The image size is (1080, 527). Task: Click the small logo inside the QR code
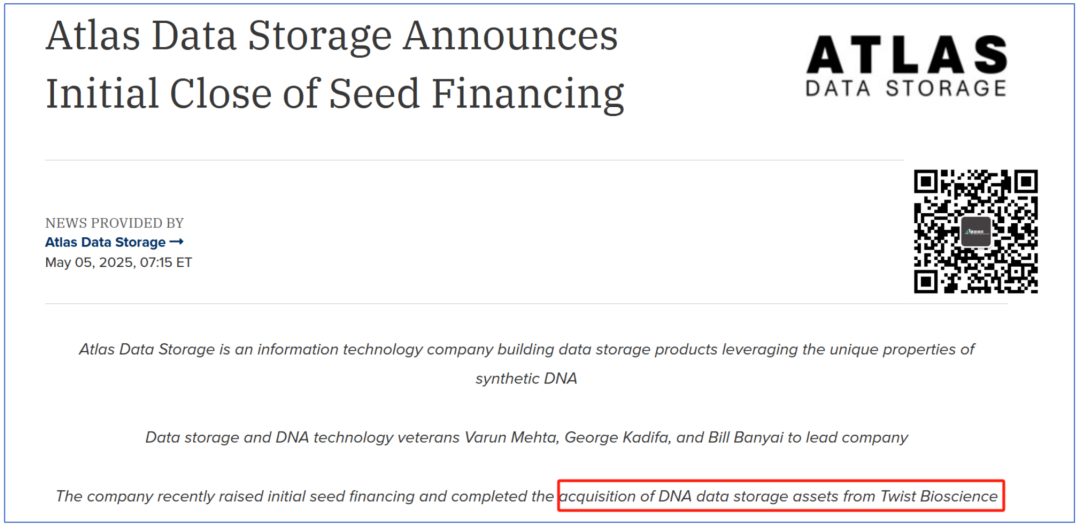[976, 232]
